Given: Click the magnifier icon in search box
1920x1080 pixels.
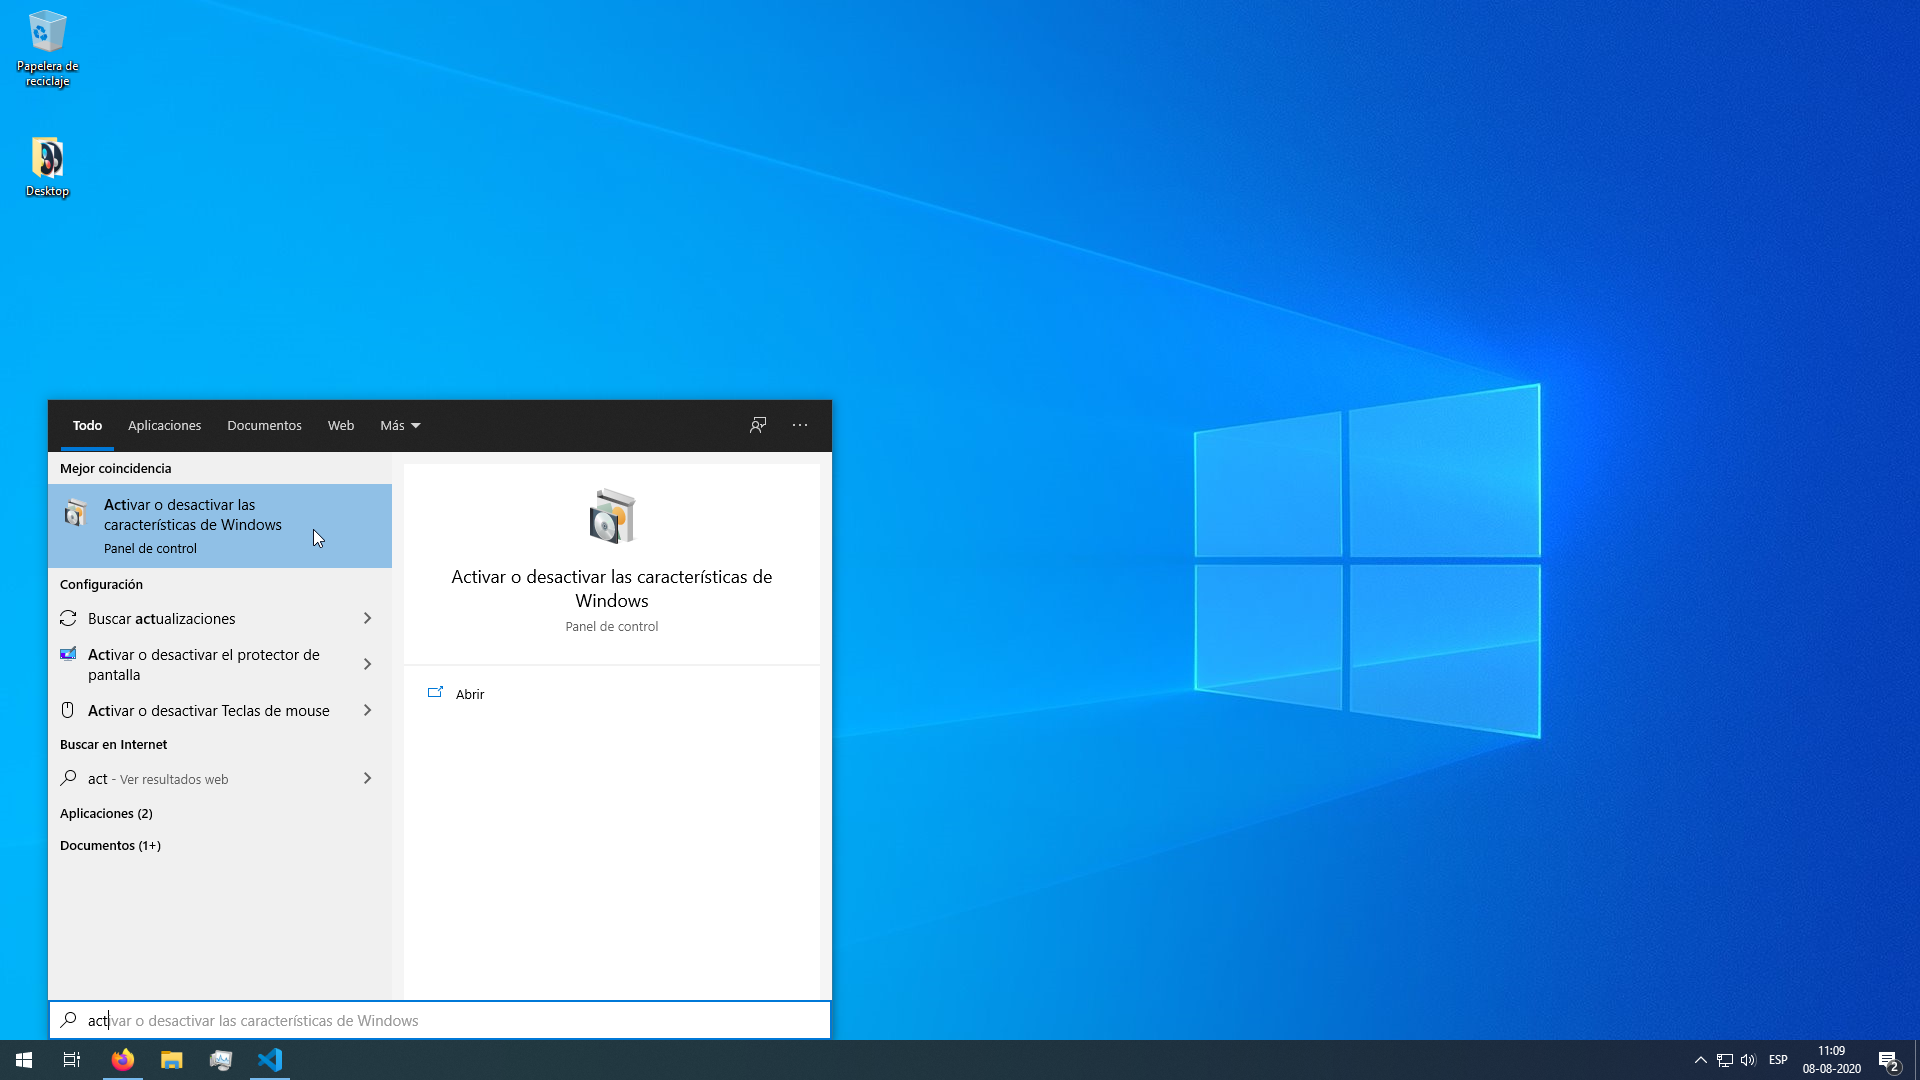Looking at the screenshot, I should pos(68,1020).
